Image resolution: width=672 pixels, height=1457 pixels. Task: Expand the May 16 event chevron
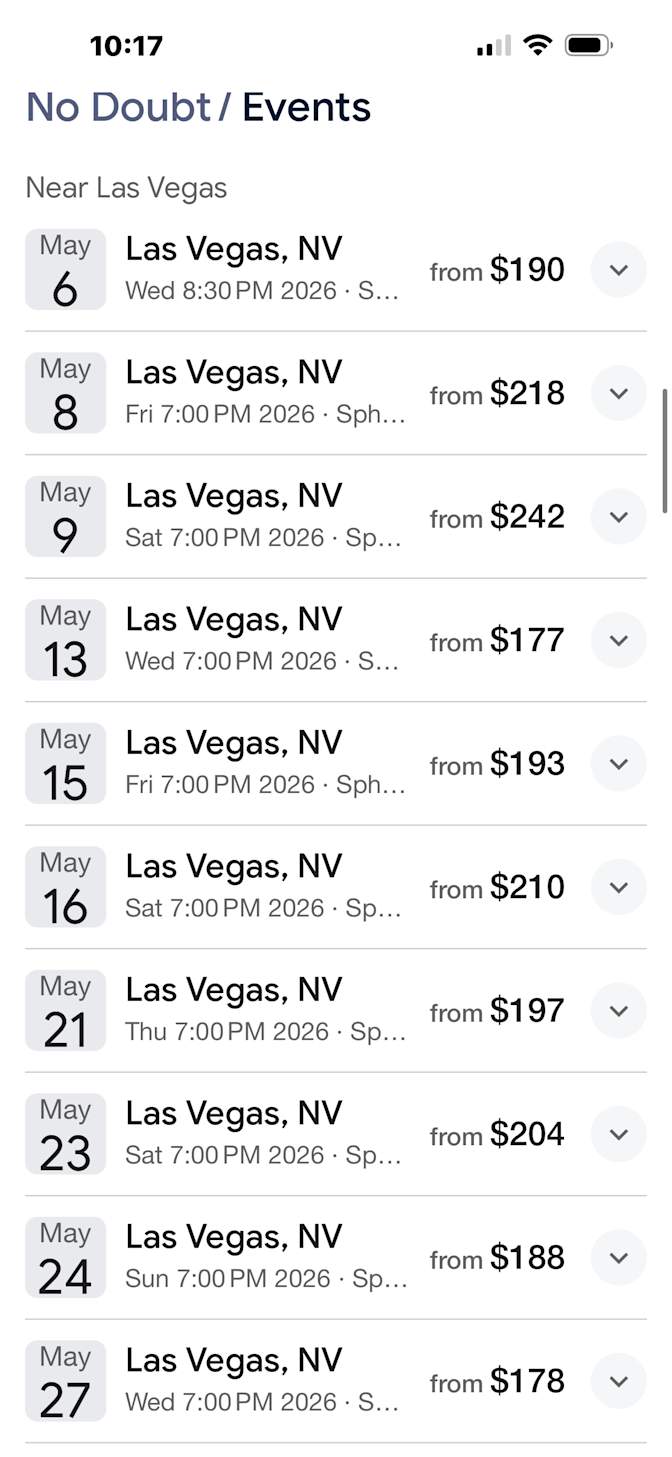(x=618, y=887)
